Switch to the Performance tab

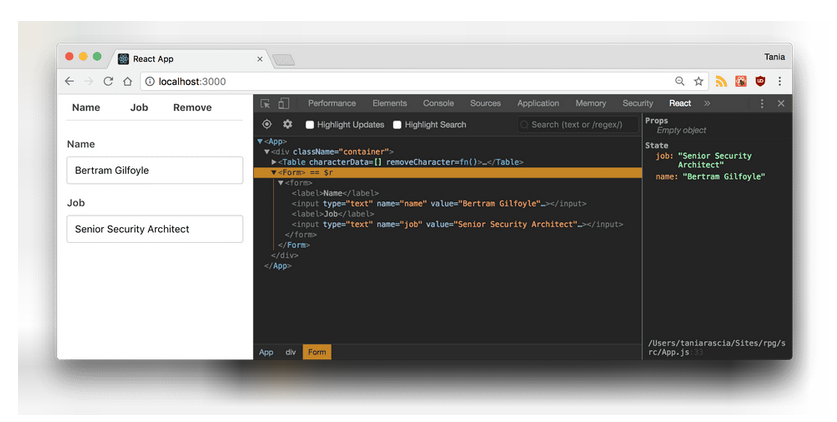(331, 103)
